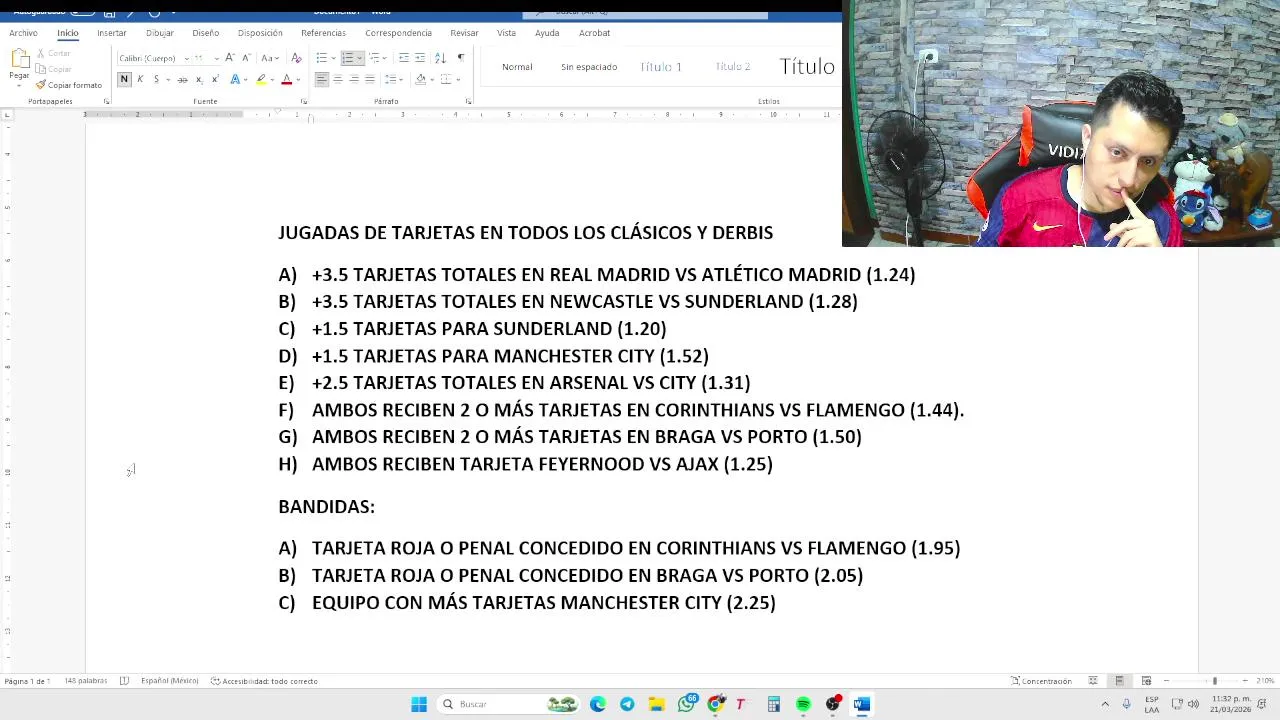The height and width of the screenshot is (720, 1280).
Task: Apply subscript formatting
Action: (x=199, y=79)
